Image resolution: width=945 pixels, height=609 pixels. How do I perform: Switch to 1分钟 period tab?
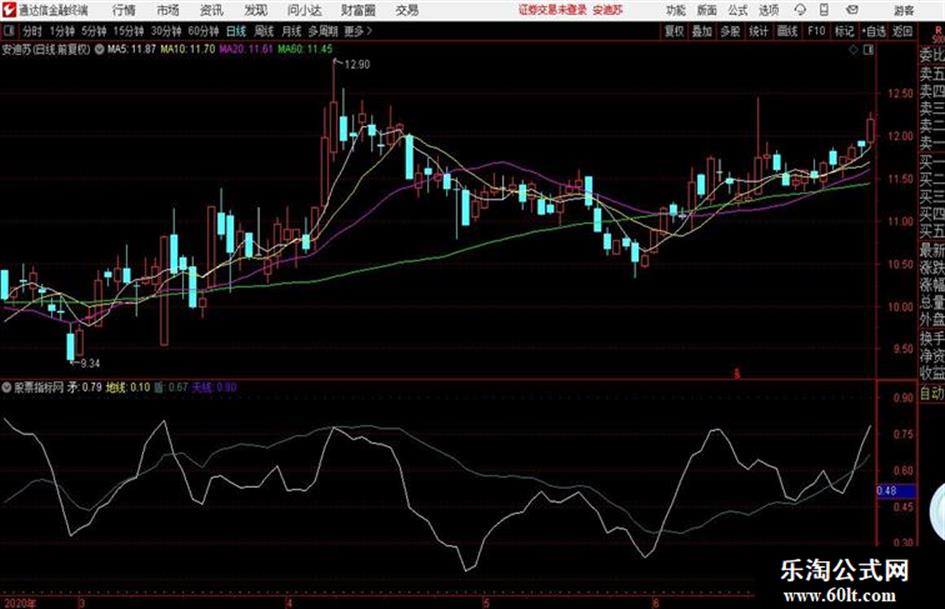[x=62, y=31]
